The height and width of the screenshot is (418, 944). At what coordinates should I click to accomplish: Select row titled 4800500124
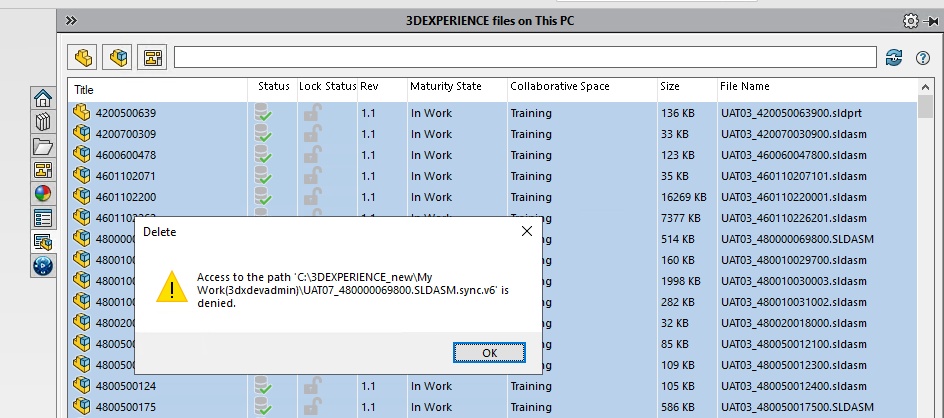coord(492,385)
